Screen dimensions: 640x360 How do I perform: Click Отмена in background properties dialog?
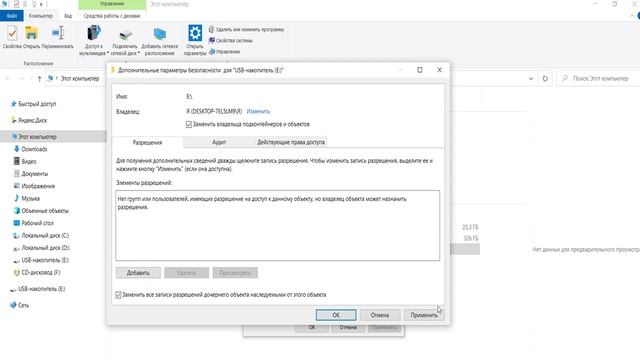[x=348, y=328]
